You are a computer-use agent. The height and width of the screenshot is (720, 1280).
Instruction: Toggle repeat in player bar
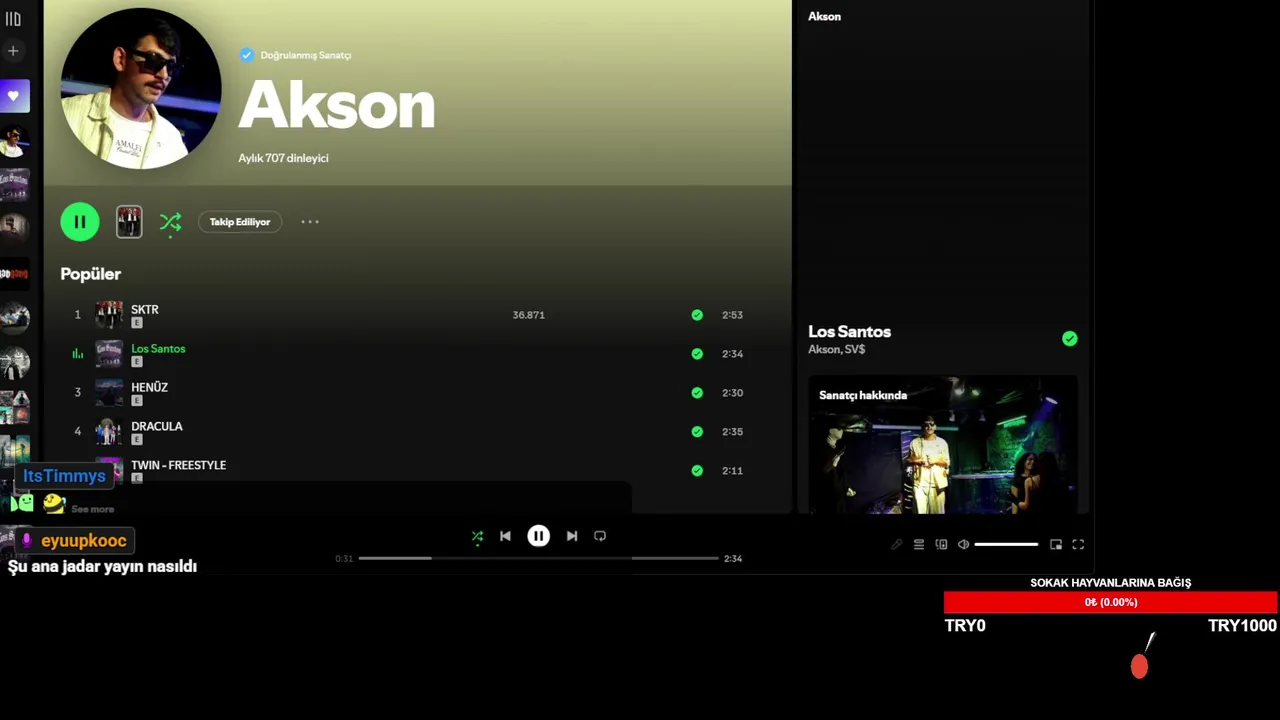coord(600,536)
